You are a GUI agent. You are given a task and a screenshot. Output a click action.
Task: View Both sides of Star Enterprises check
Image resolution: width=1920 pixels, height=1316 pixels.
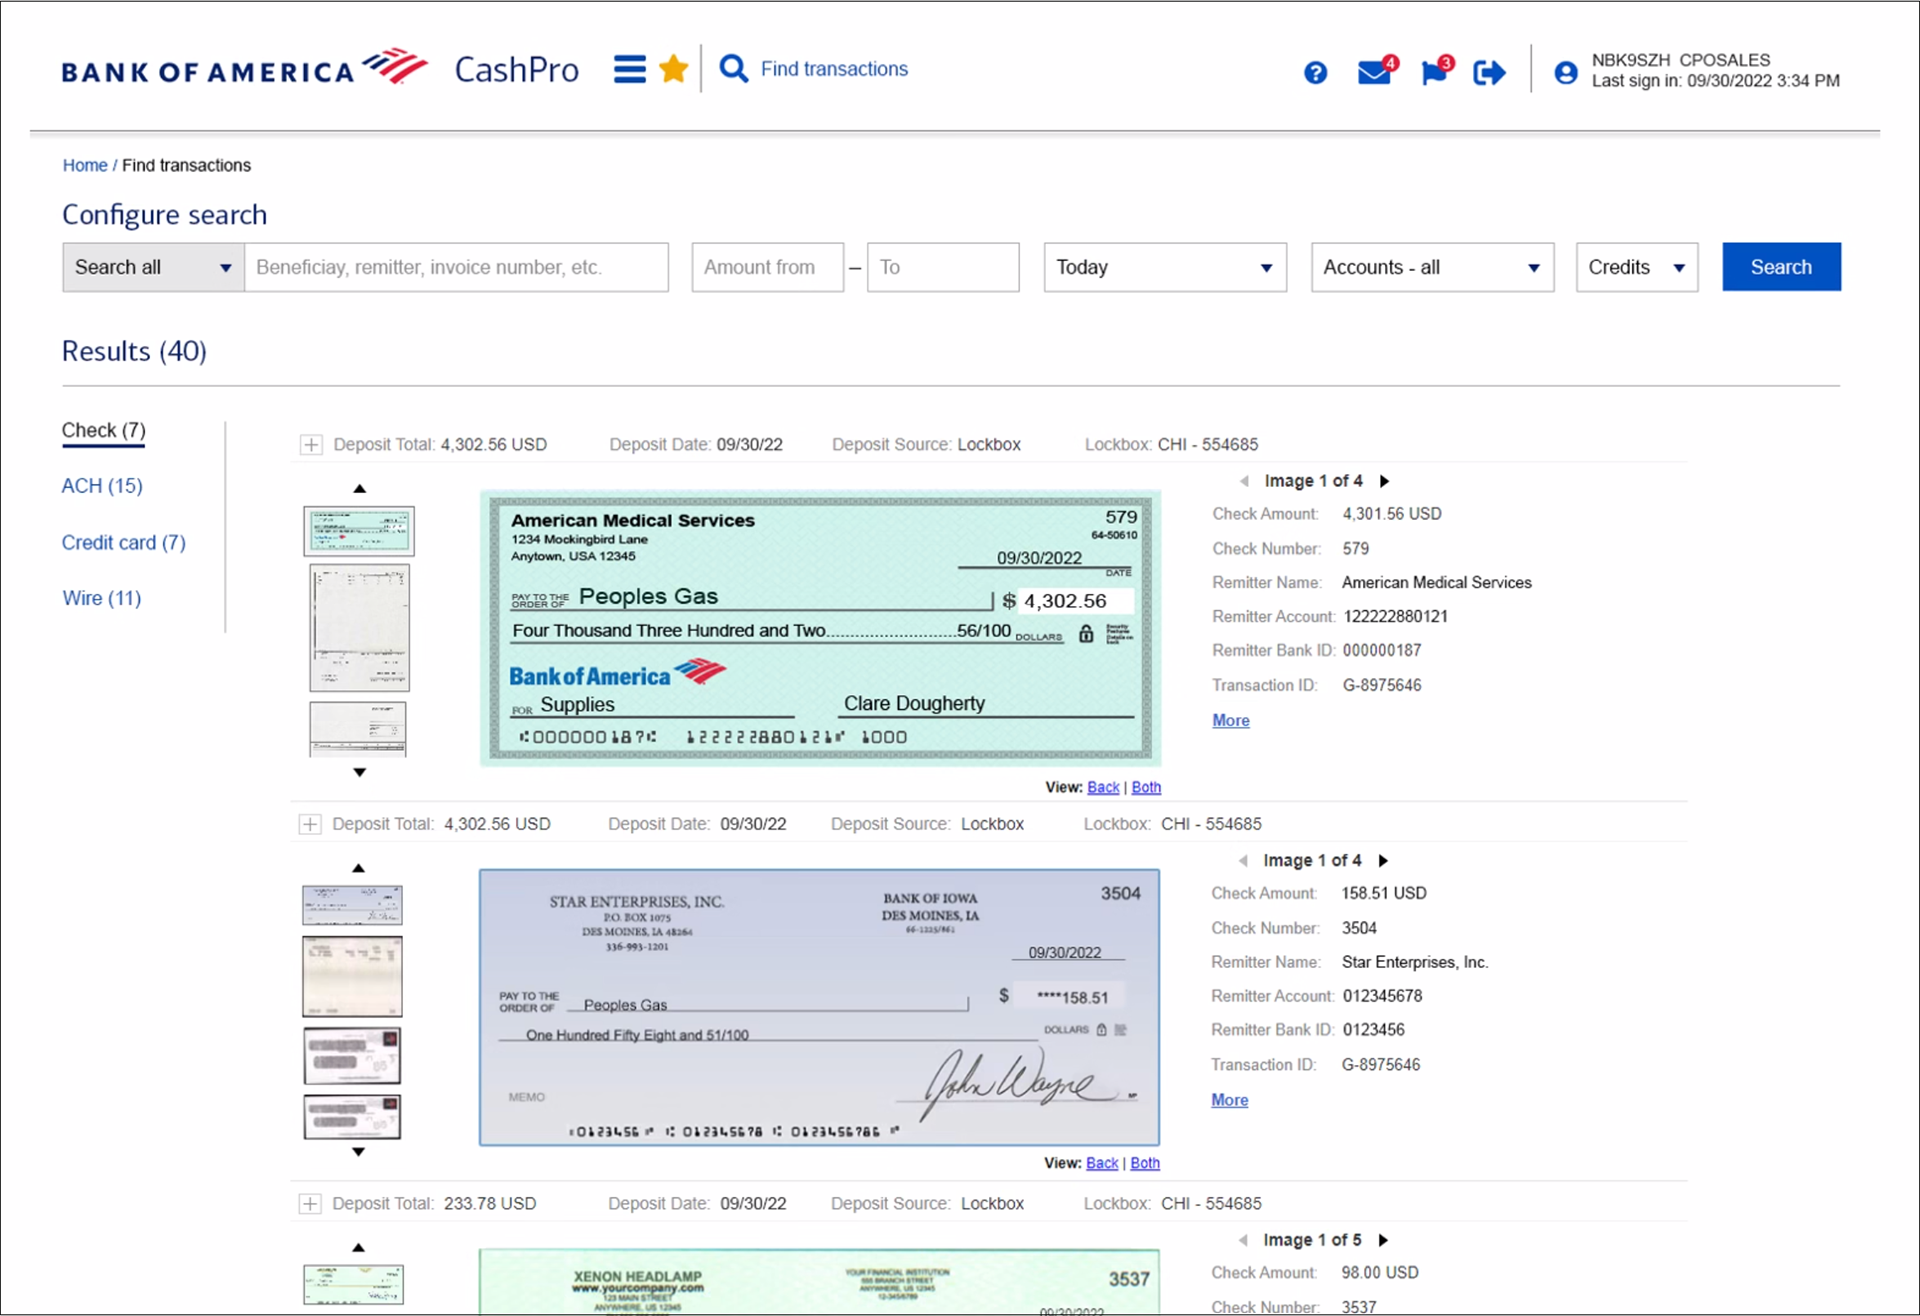pyautogui.click(x=1145, y=1163)
